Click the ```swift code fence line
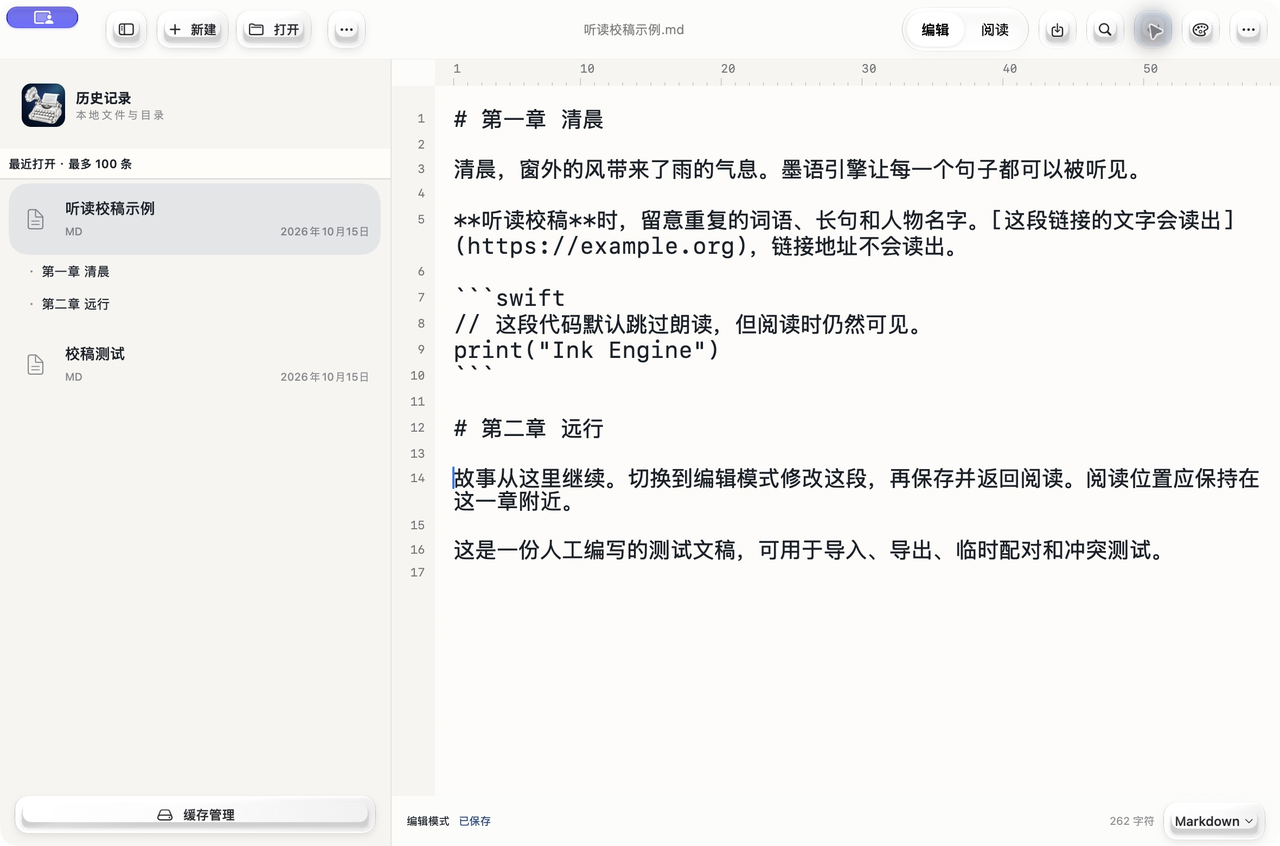 point(510,298)
